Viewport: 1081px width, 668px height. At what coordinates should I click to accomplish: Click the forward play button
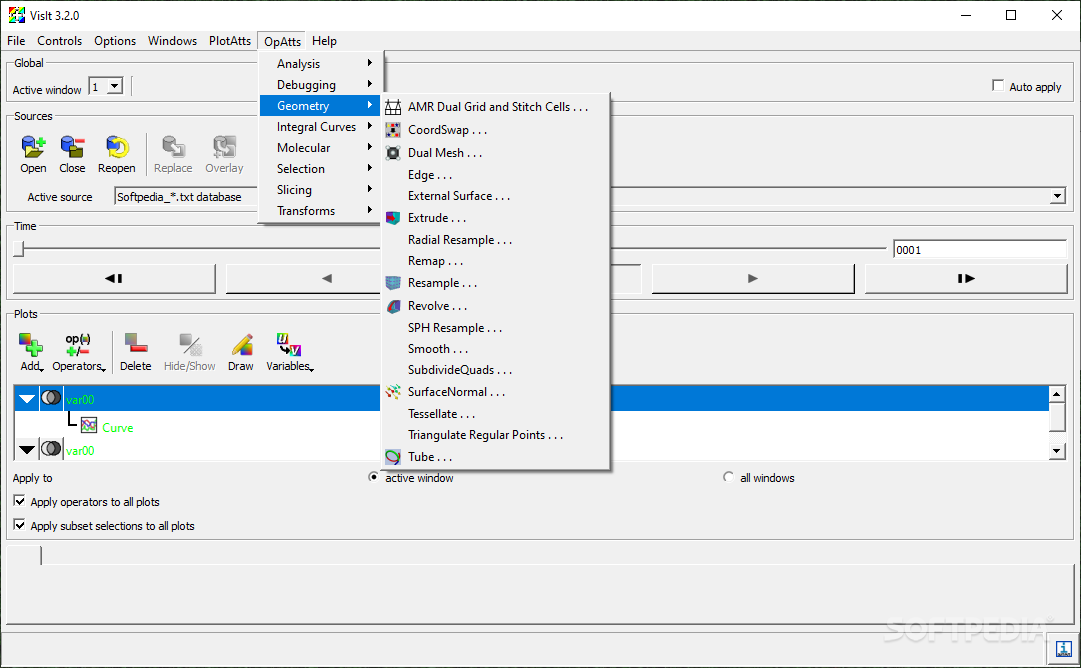(753, 279)
